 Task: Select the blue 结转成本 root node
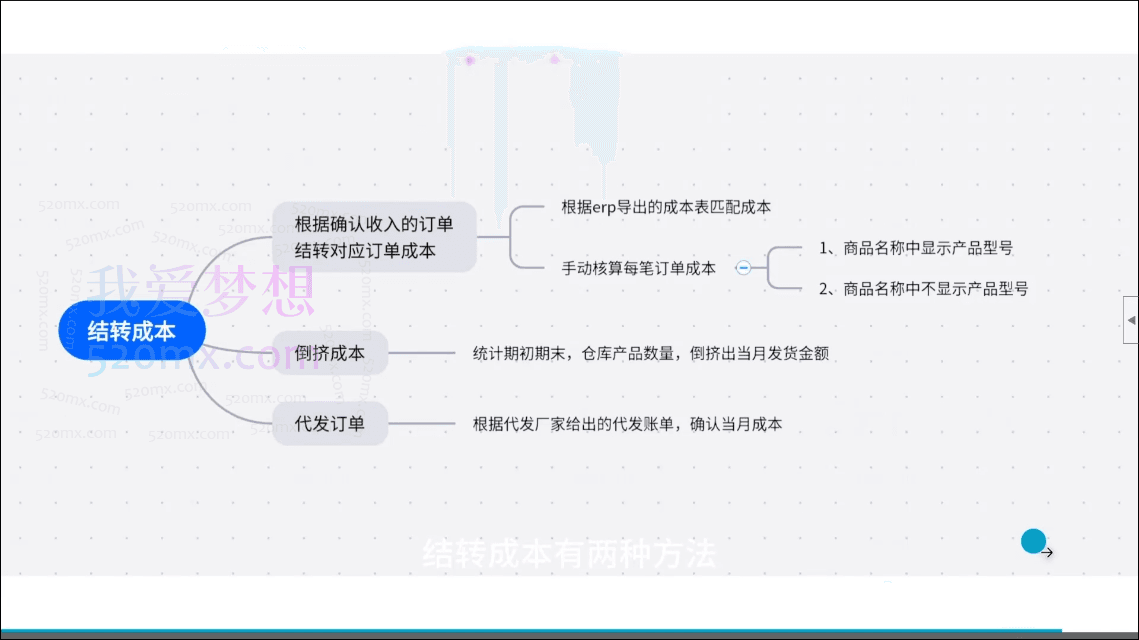[x=133, y=329]
